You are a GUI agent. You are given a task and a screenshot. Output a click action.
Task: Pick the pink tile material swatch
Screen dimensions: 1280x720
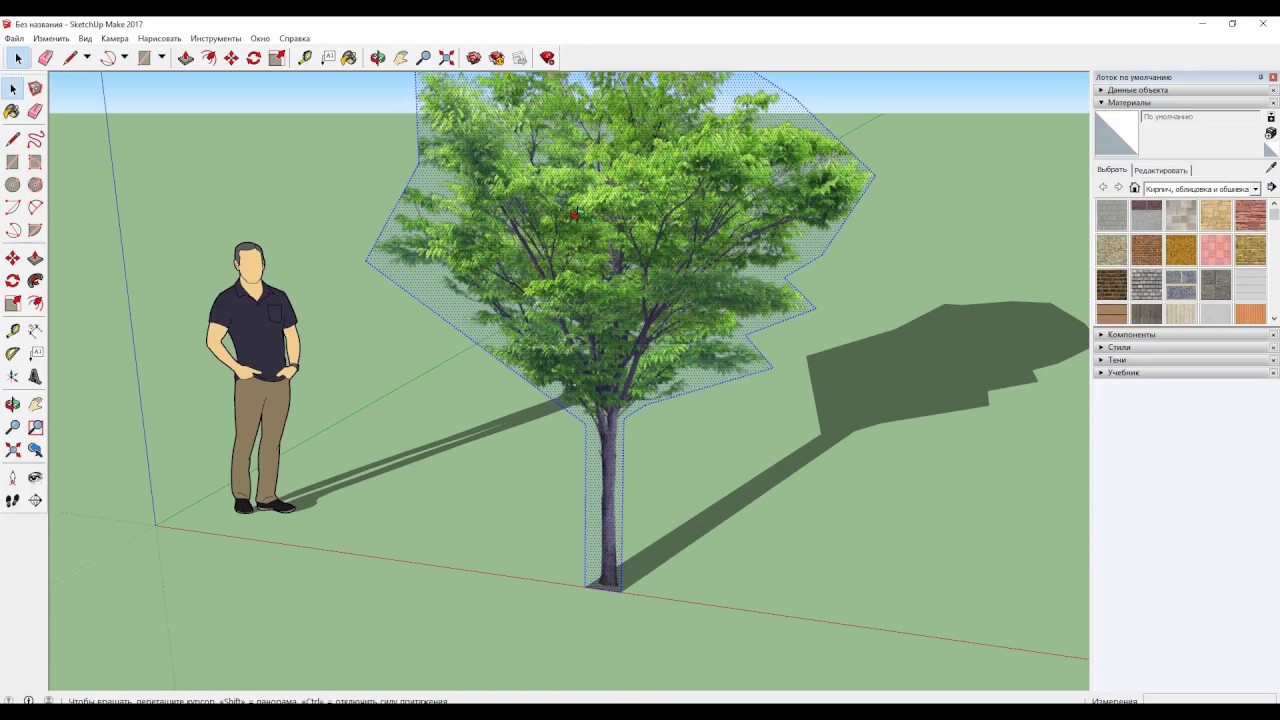click(1216, 250)
